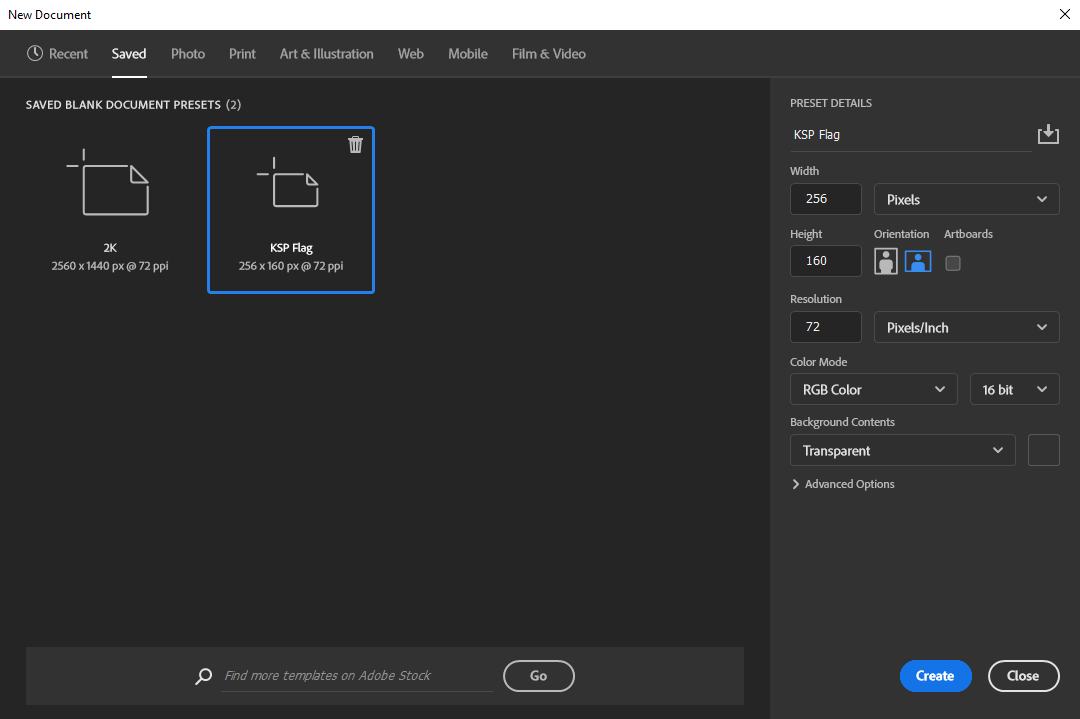
Task: Click the 'PRESET DETAILS' heading
Action: tap(831, 103)
